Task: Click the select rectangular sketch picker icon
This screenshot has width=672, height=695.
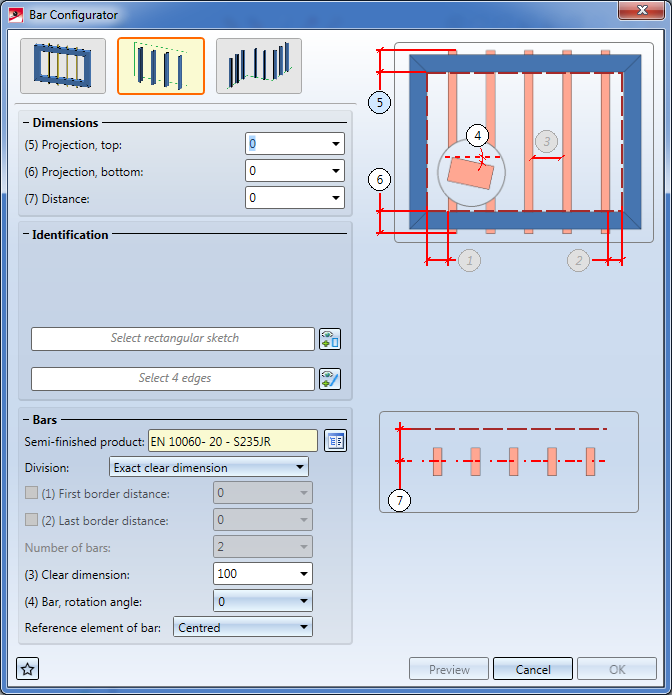Action: (330, 339)
